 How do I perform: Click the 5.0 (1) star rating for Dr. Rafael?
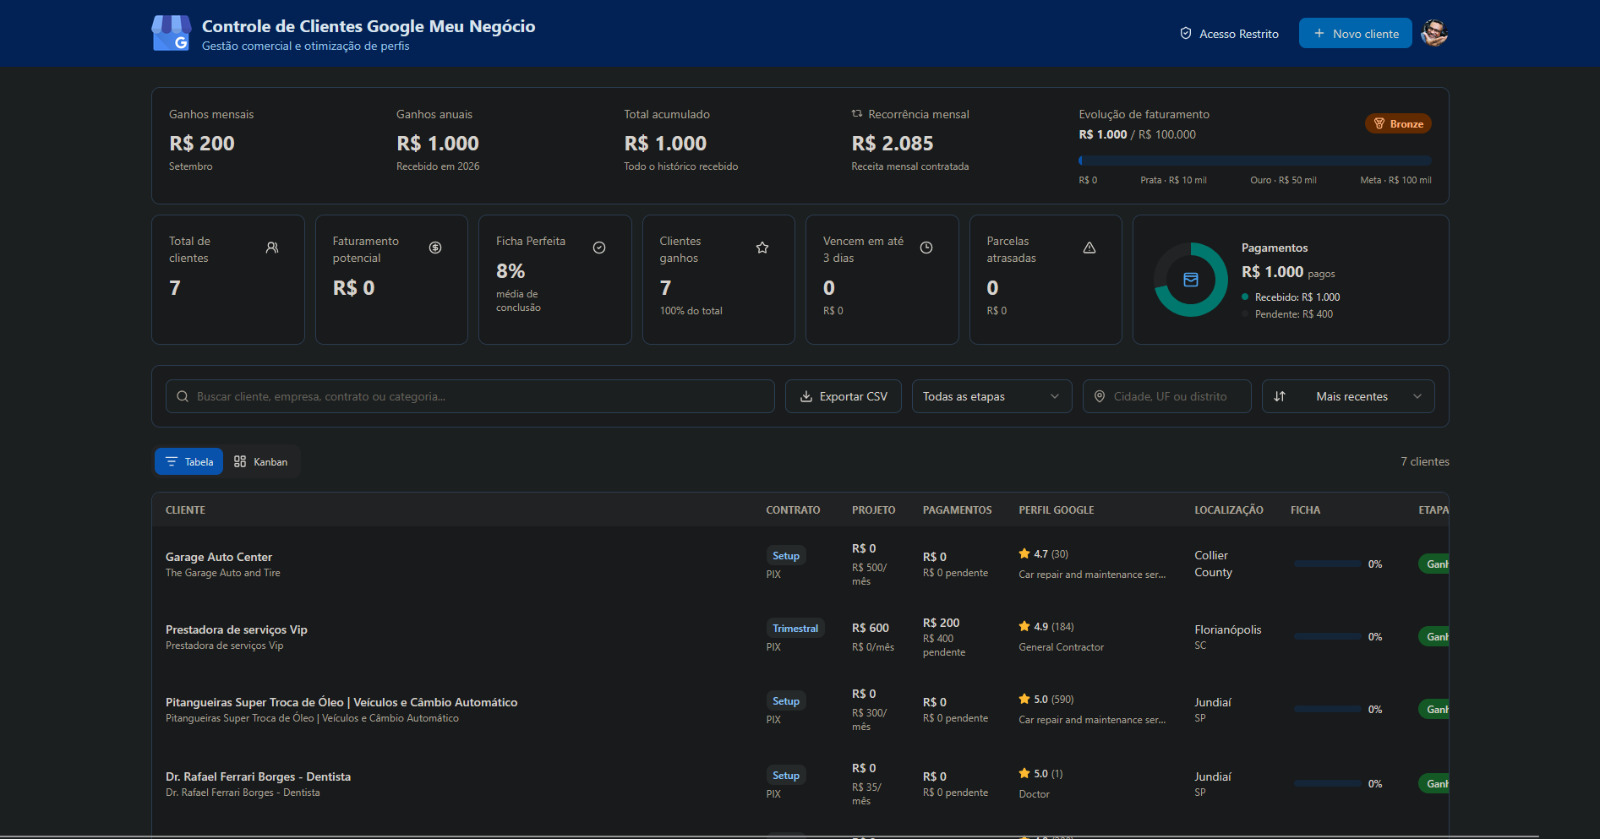click(1041, 773)
